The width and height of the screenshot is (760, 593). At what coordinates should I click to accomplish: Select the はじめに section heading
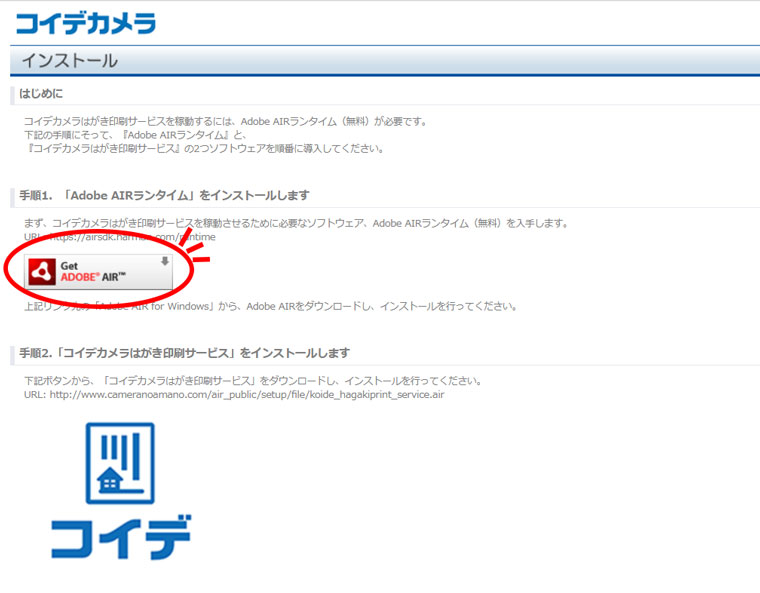point(43,94)
